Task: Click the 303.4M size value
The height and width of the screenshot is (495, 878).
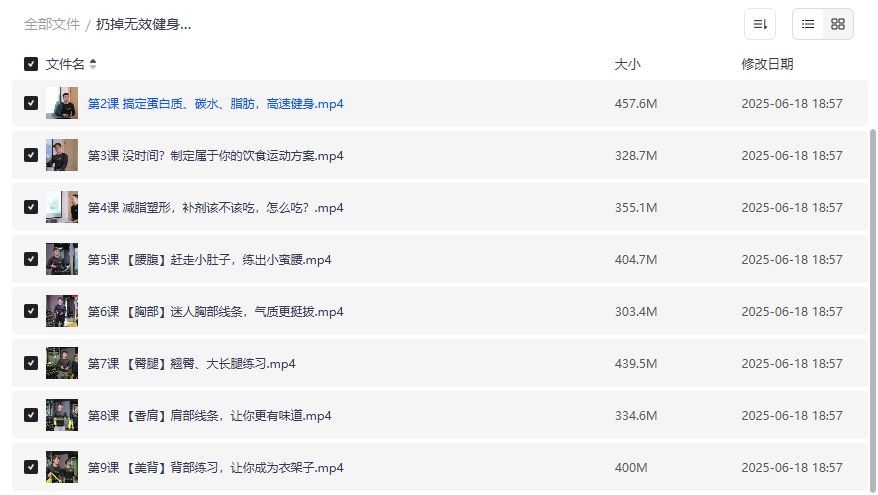Action: tap(636, 312)
